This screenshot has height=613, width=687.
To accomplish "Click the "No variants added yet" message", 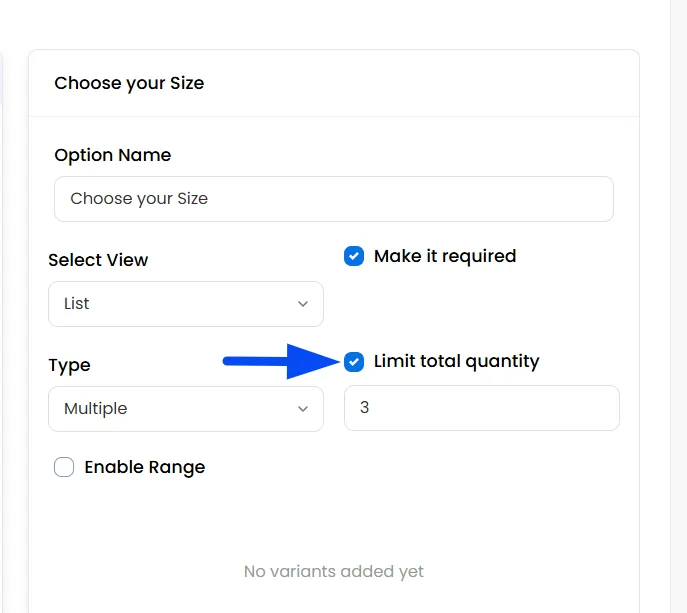I will tap(333, 571).
